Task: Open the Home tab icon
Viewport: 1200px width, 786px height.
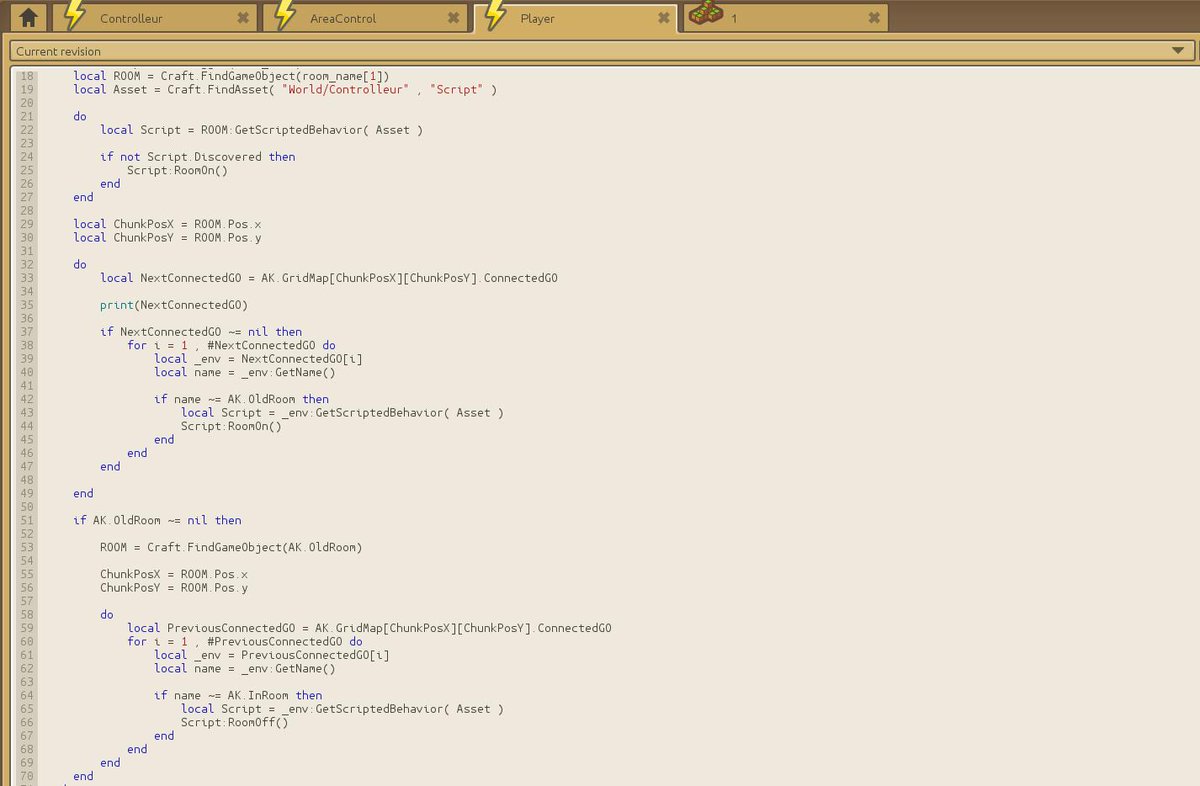Action: [x=29, y=17]
